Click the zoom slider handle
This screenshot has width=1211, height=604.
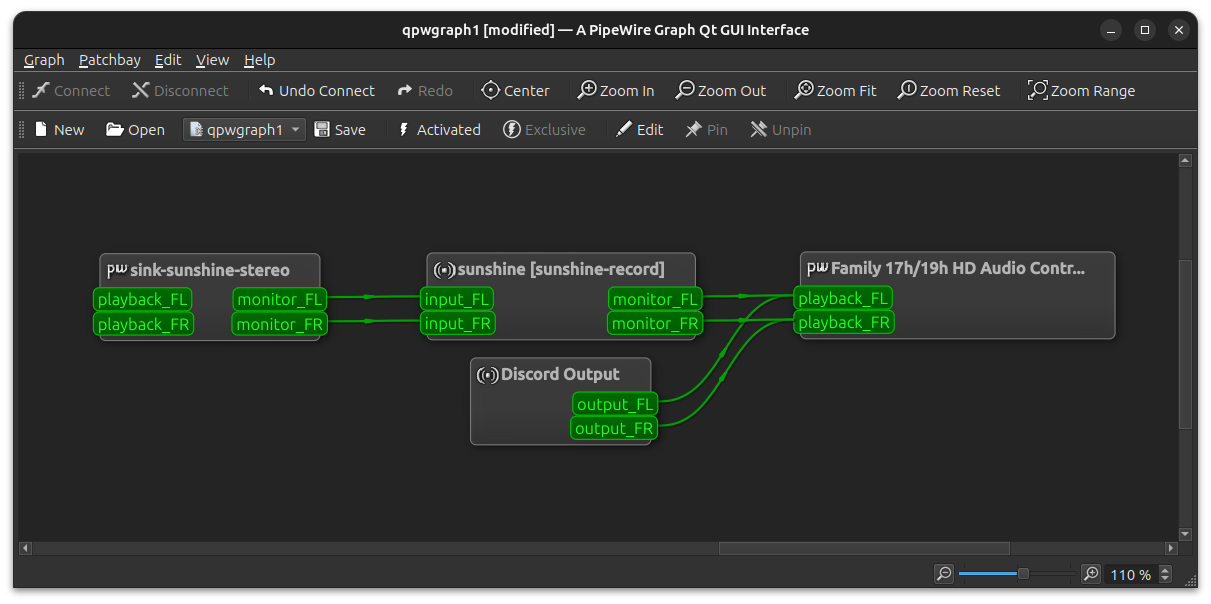click(x=1023, y=574)
